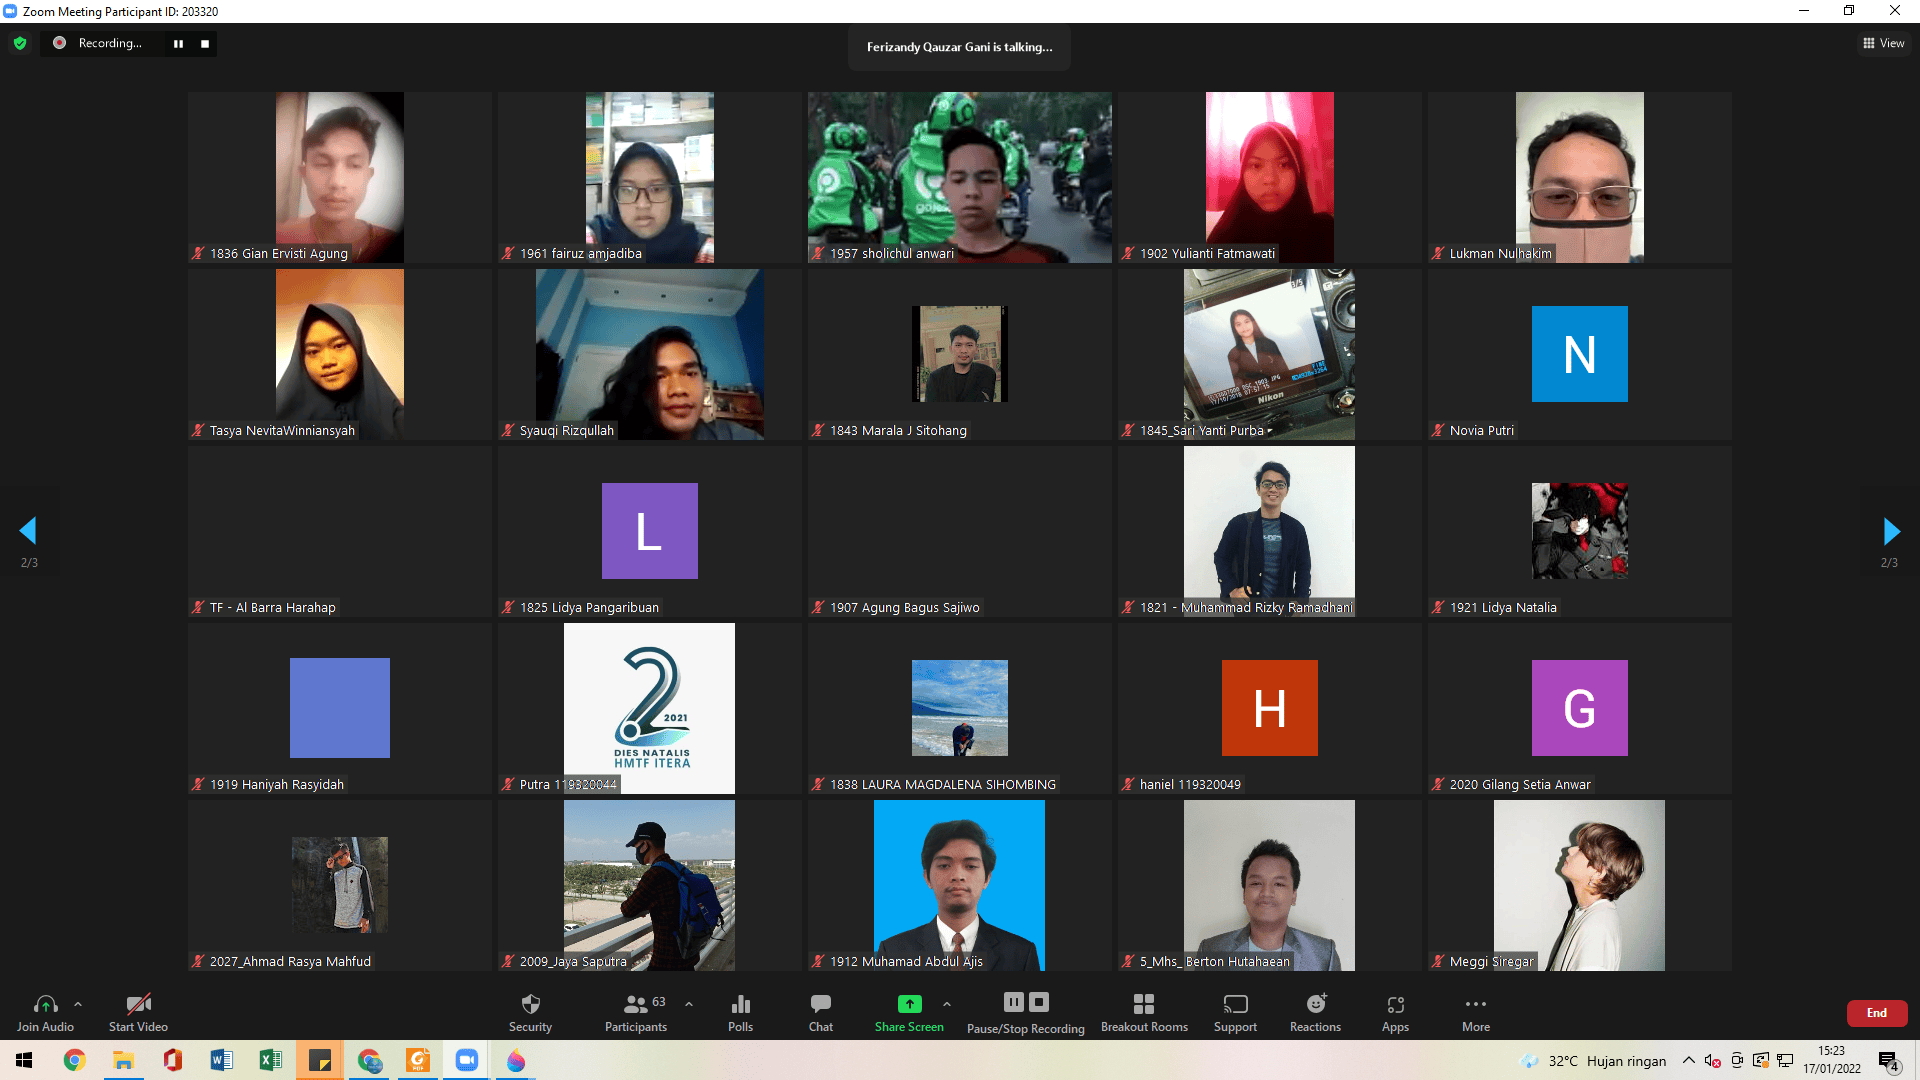Screen dimensions: 1920x1080
Task: Open Breakout Rooms
Action: (x=1144, y=1010)
